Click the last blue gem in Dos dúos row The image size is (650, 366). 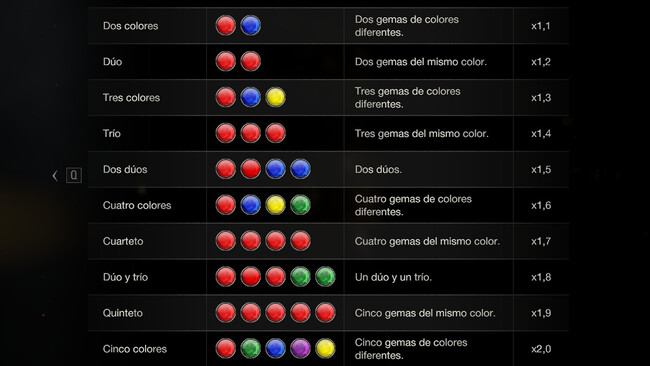coord(301,169)
